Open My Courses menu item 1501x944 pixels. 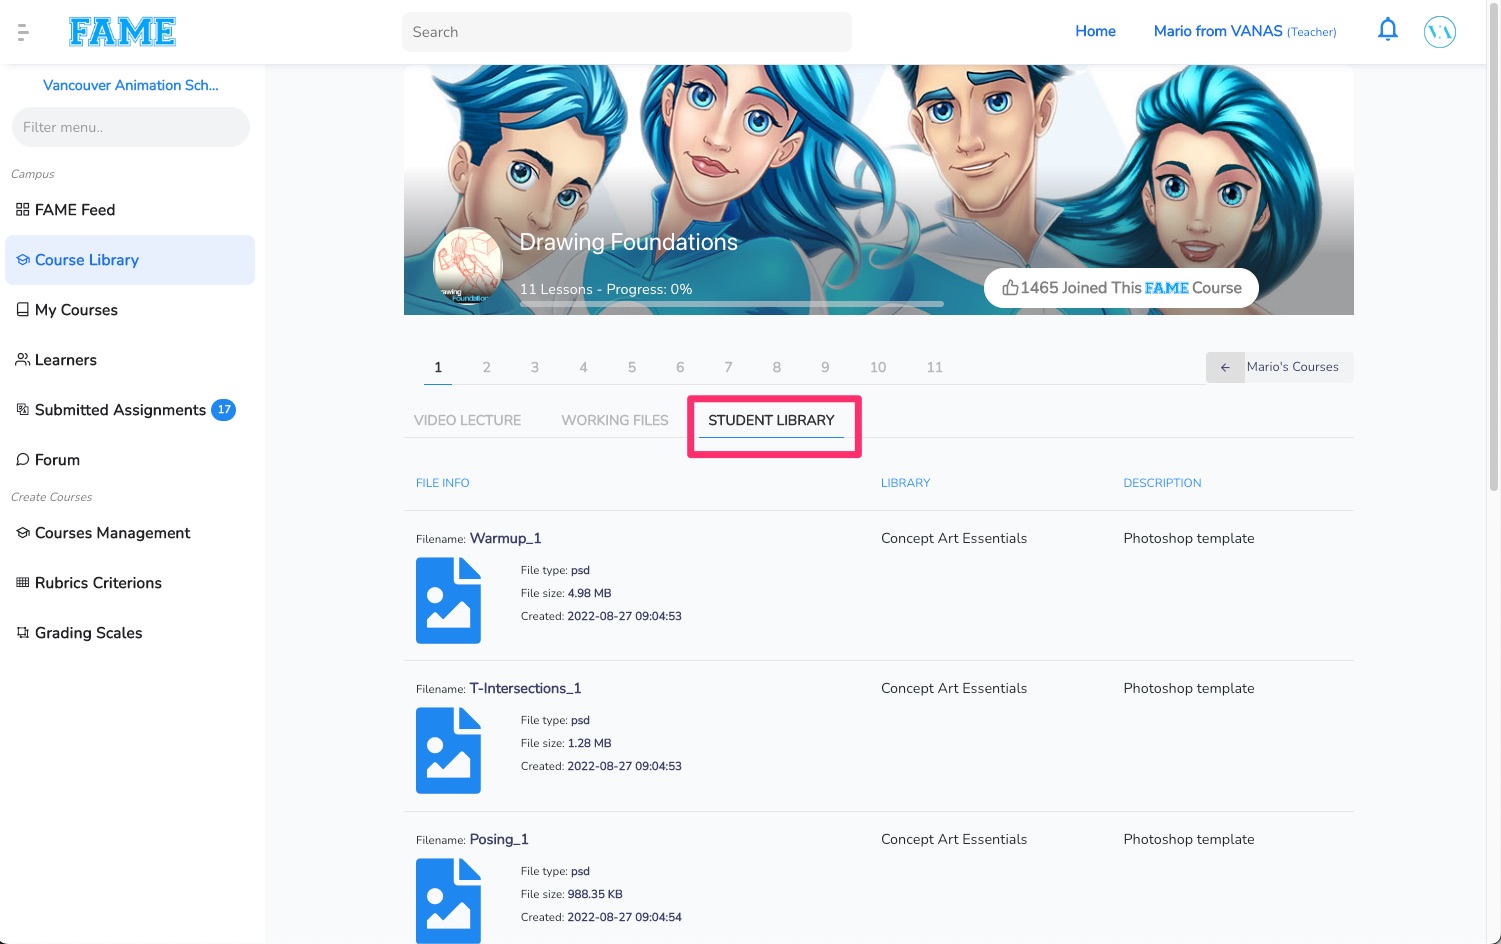pos(130,309)
